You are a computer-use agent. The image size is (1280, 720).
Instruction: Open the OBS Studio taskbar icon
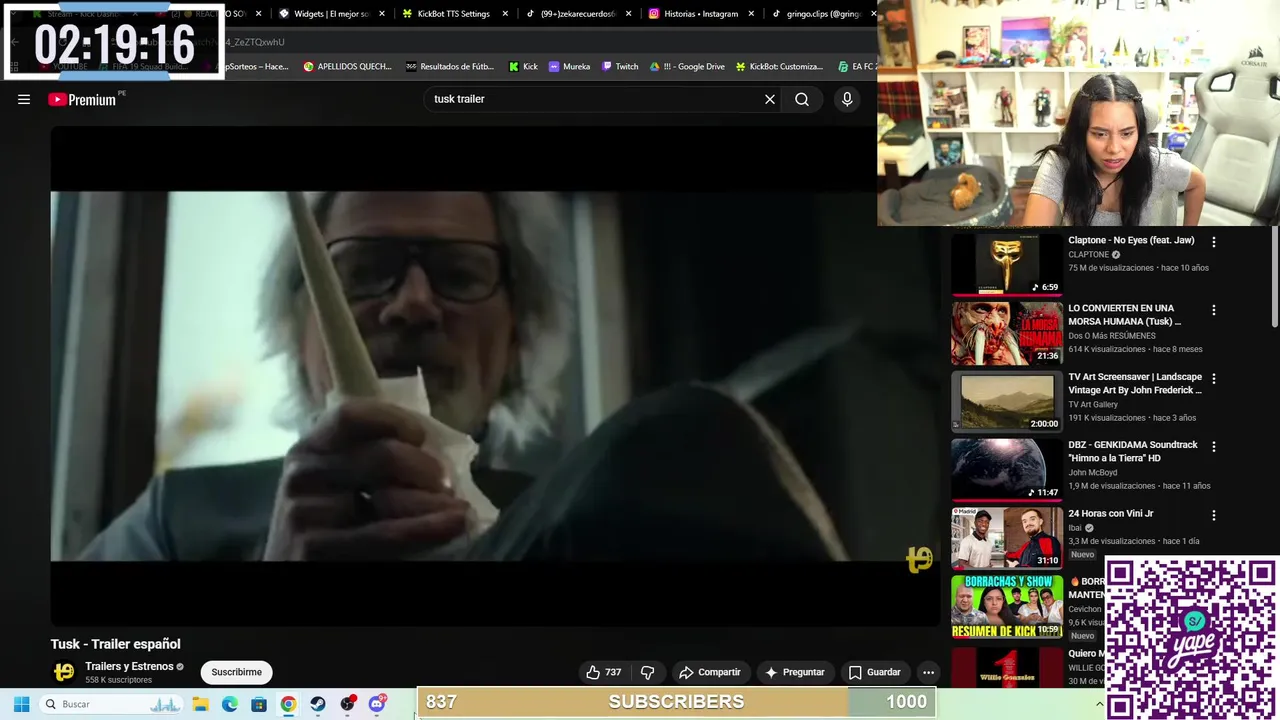pos(347,704)
